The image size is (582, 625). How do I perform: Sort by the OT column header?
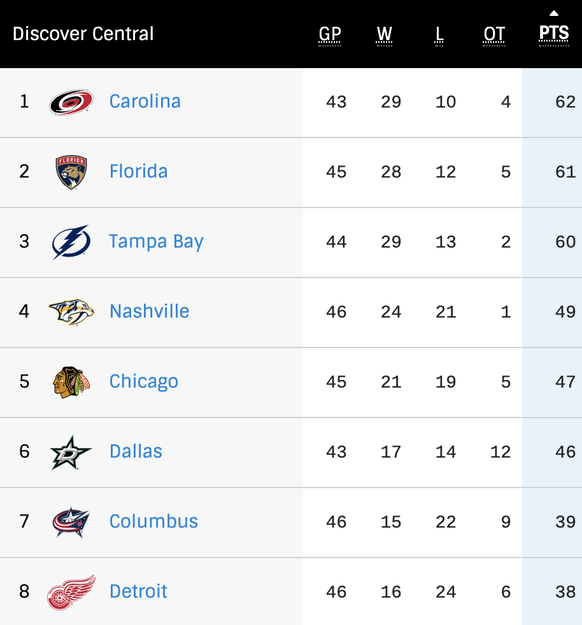click(494, 34)
